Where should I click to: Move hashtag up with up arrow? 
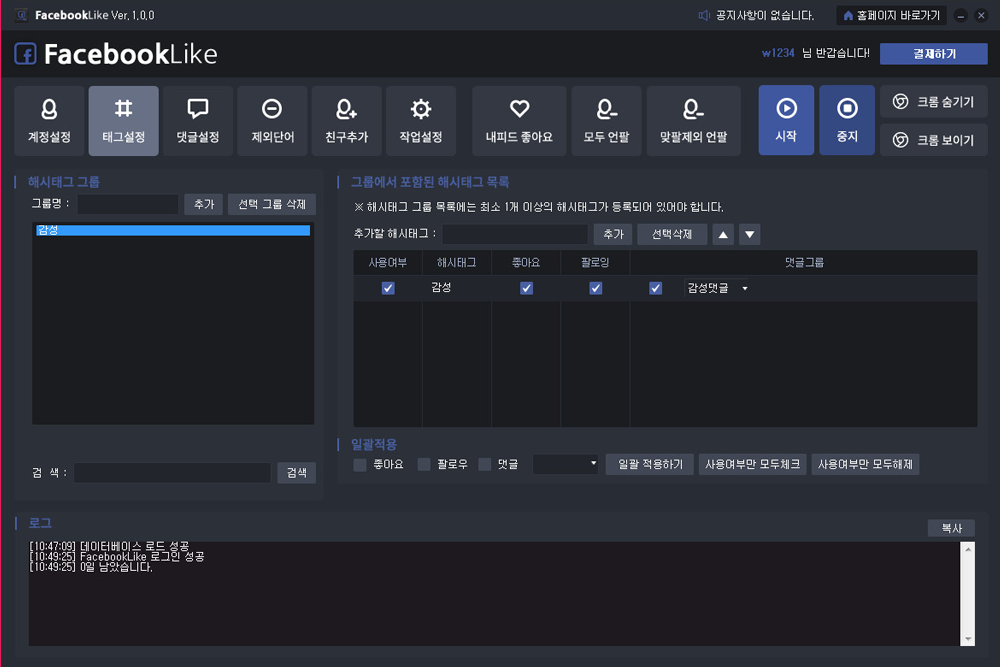coord(723,235)
